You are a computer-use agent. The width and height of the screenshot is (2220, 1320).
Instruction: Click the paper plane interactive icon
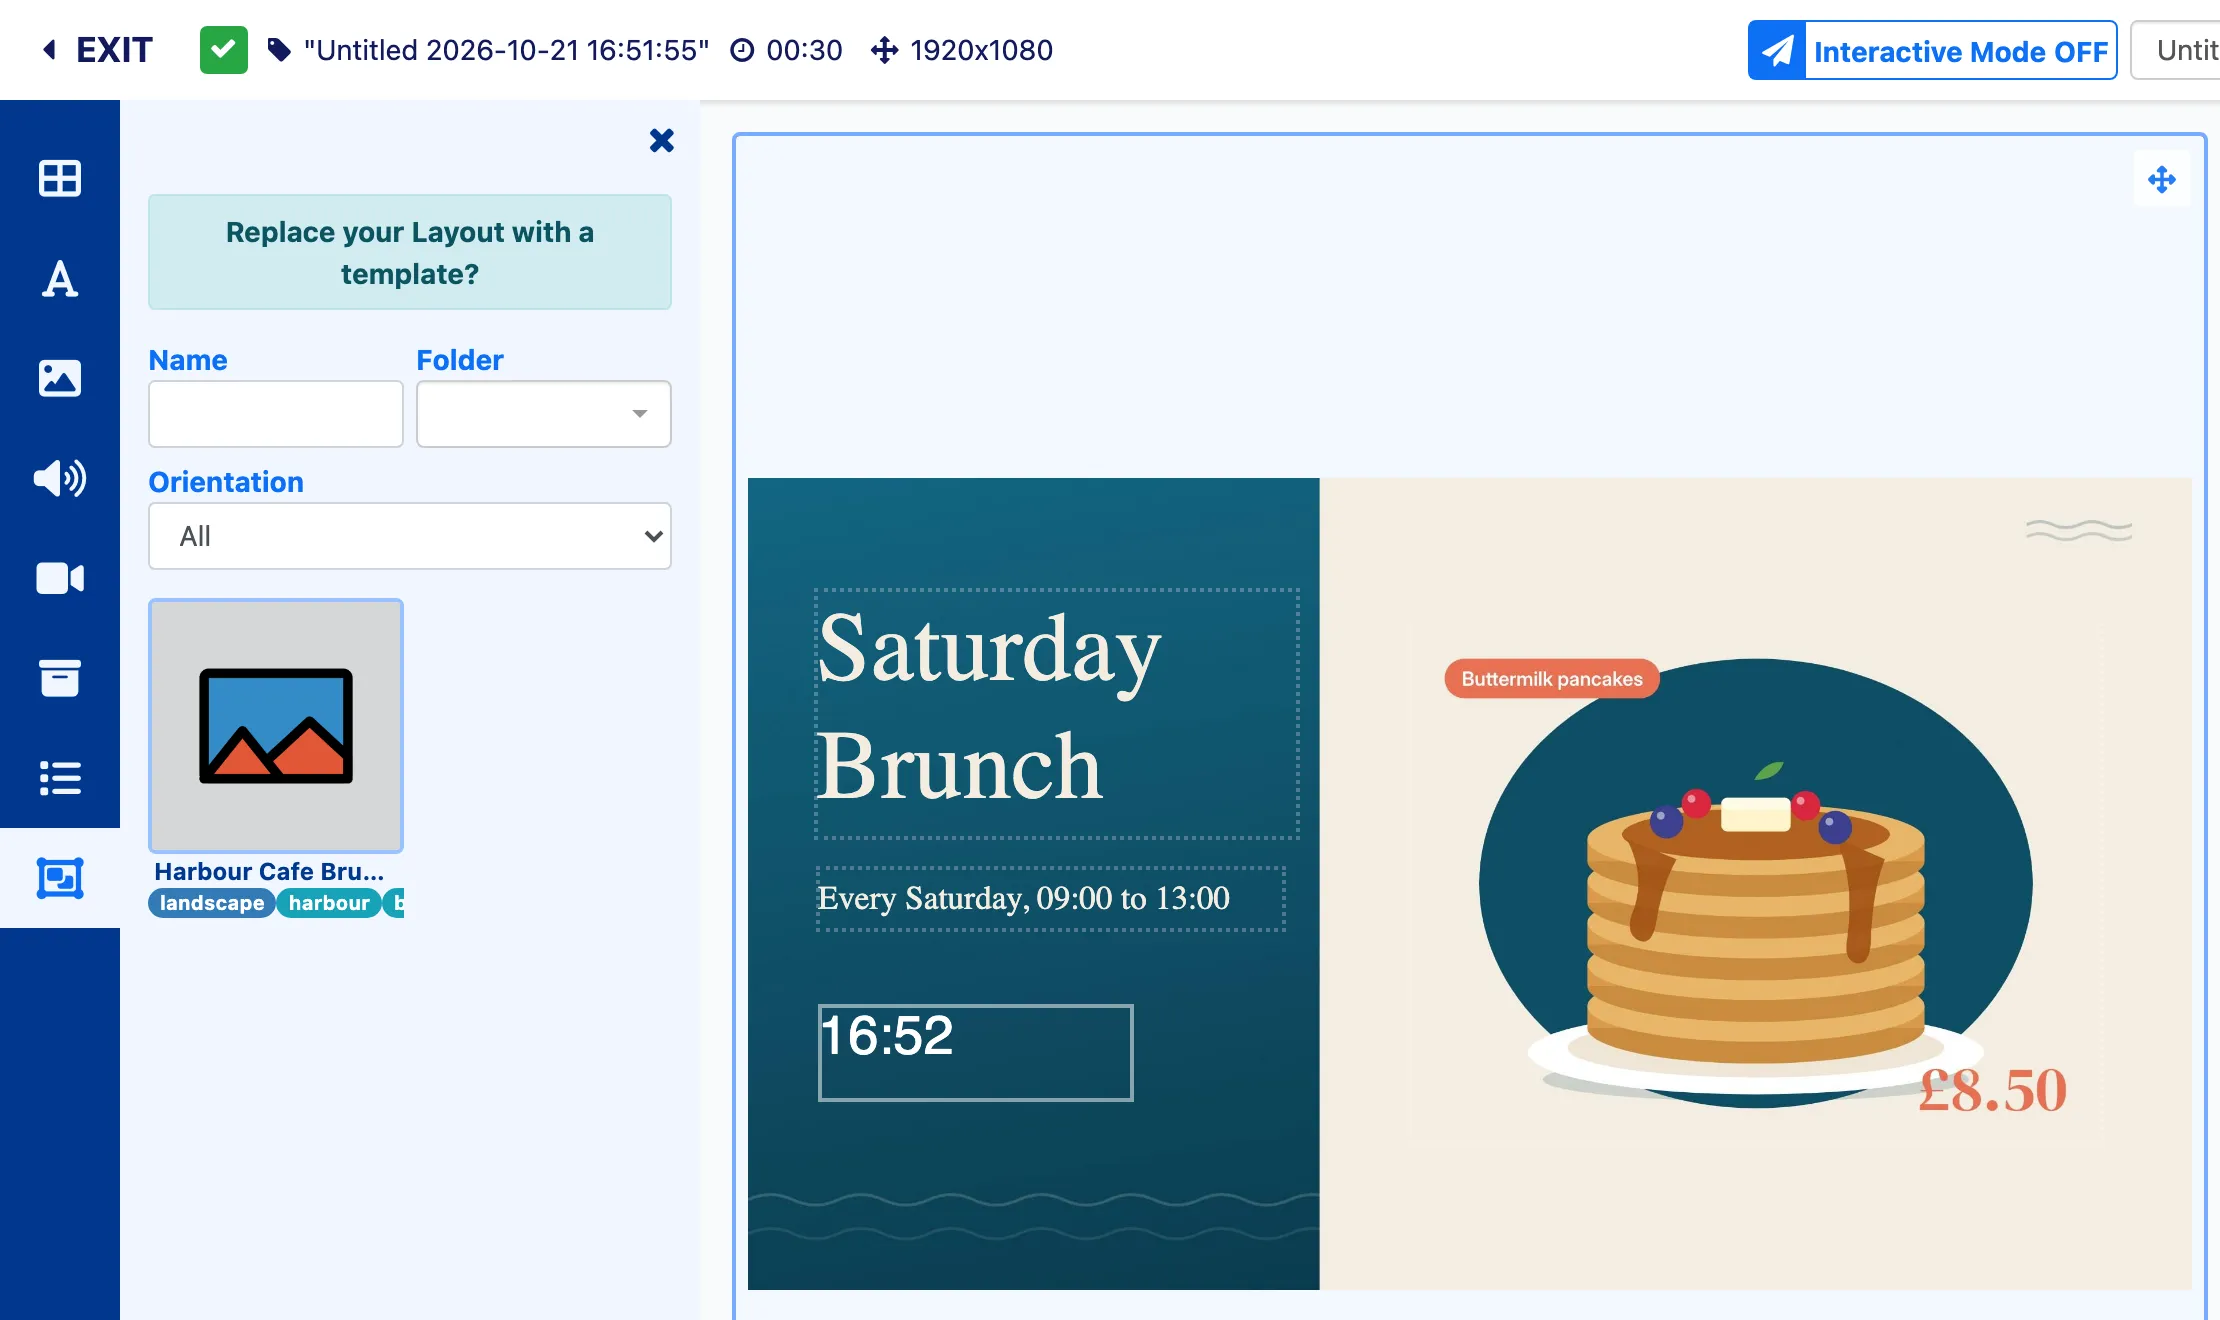click(1777, 51)
